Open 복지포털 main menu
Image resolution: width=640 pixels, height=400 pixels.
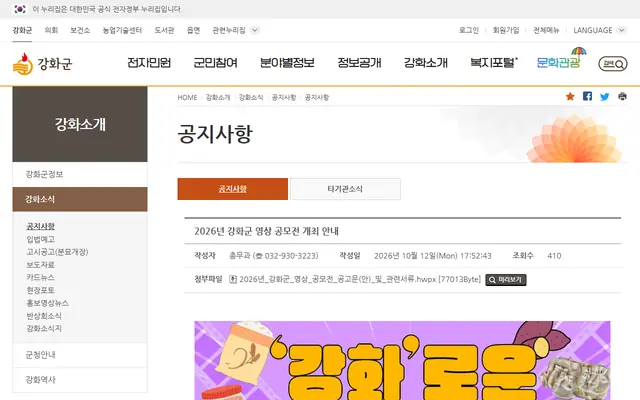point(494,63)
